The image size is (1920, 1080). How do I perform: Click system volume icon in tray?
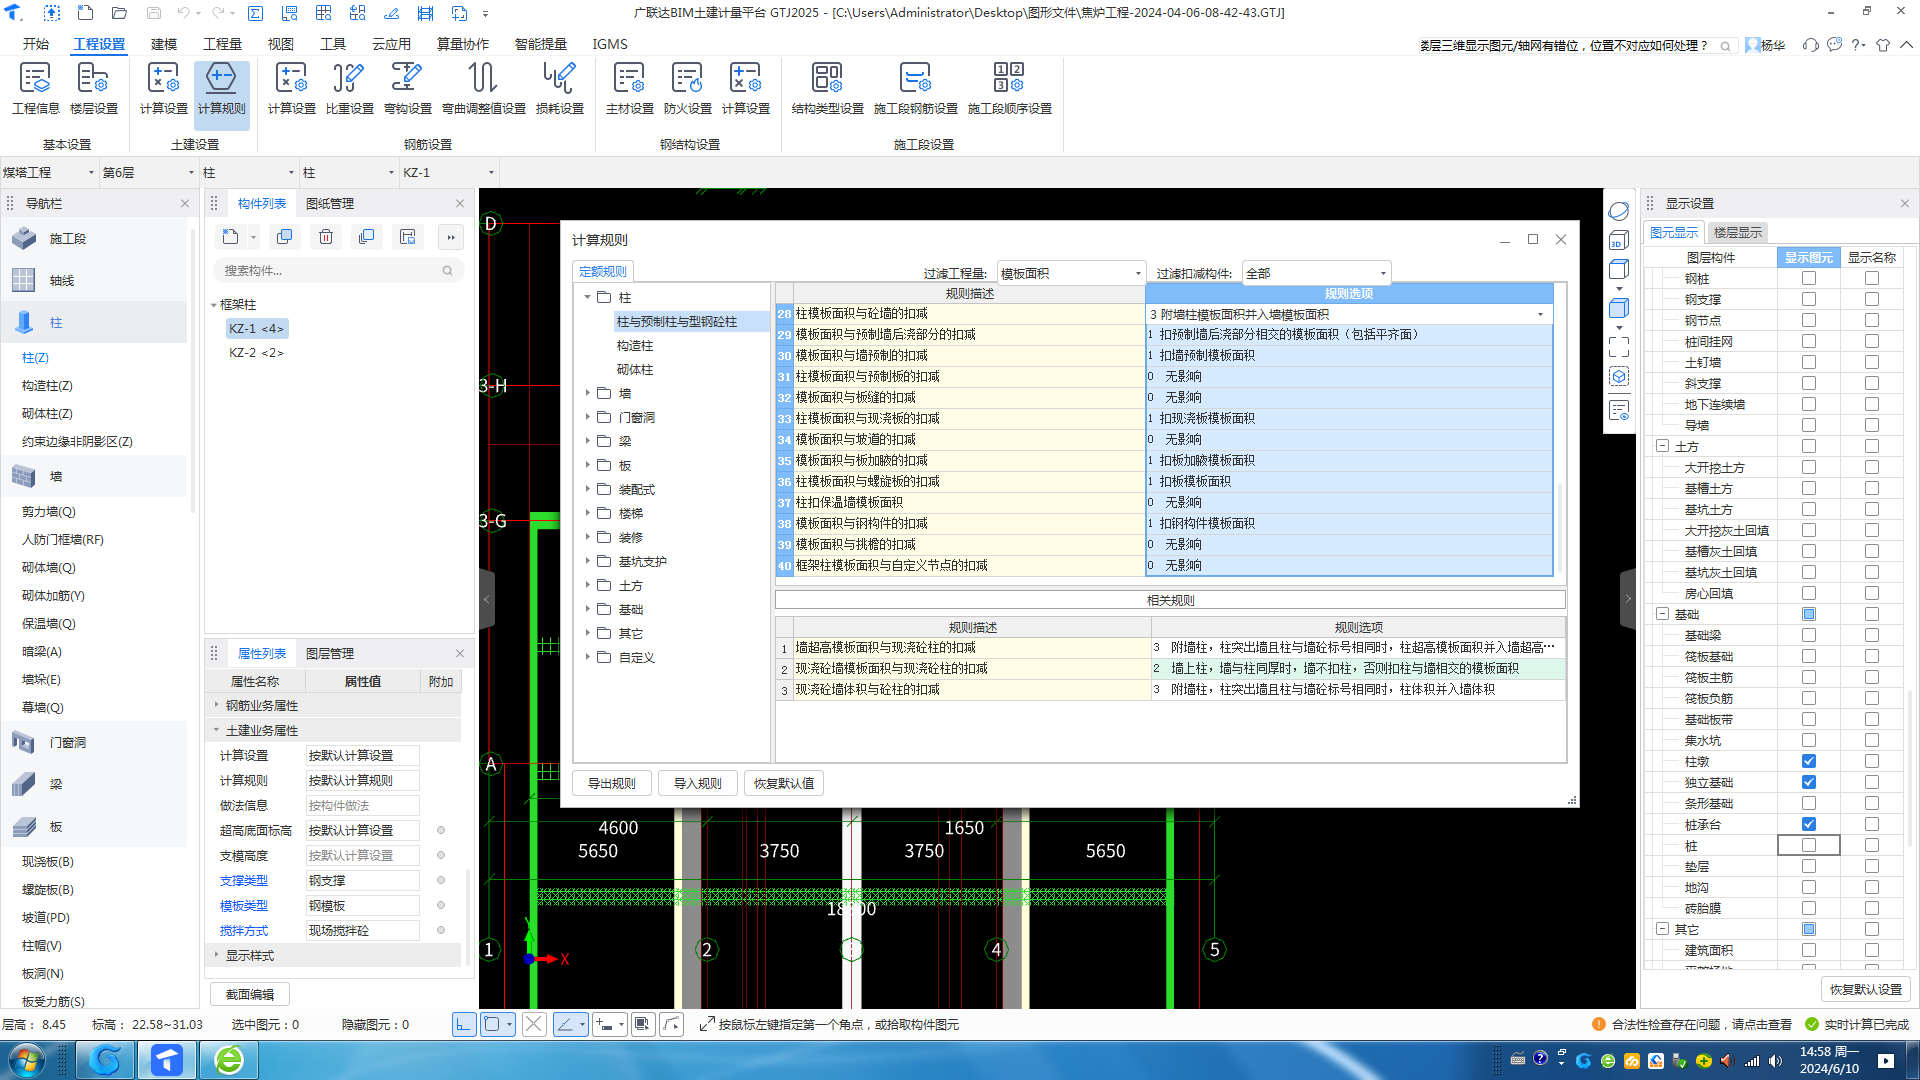1775,1061
